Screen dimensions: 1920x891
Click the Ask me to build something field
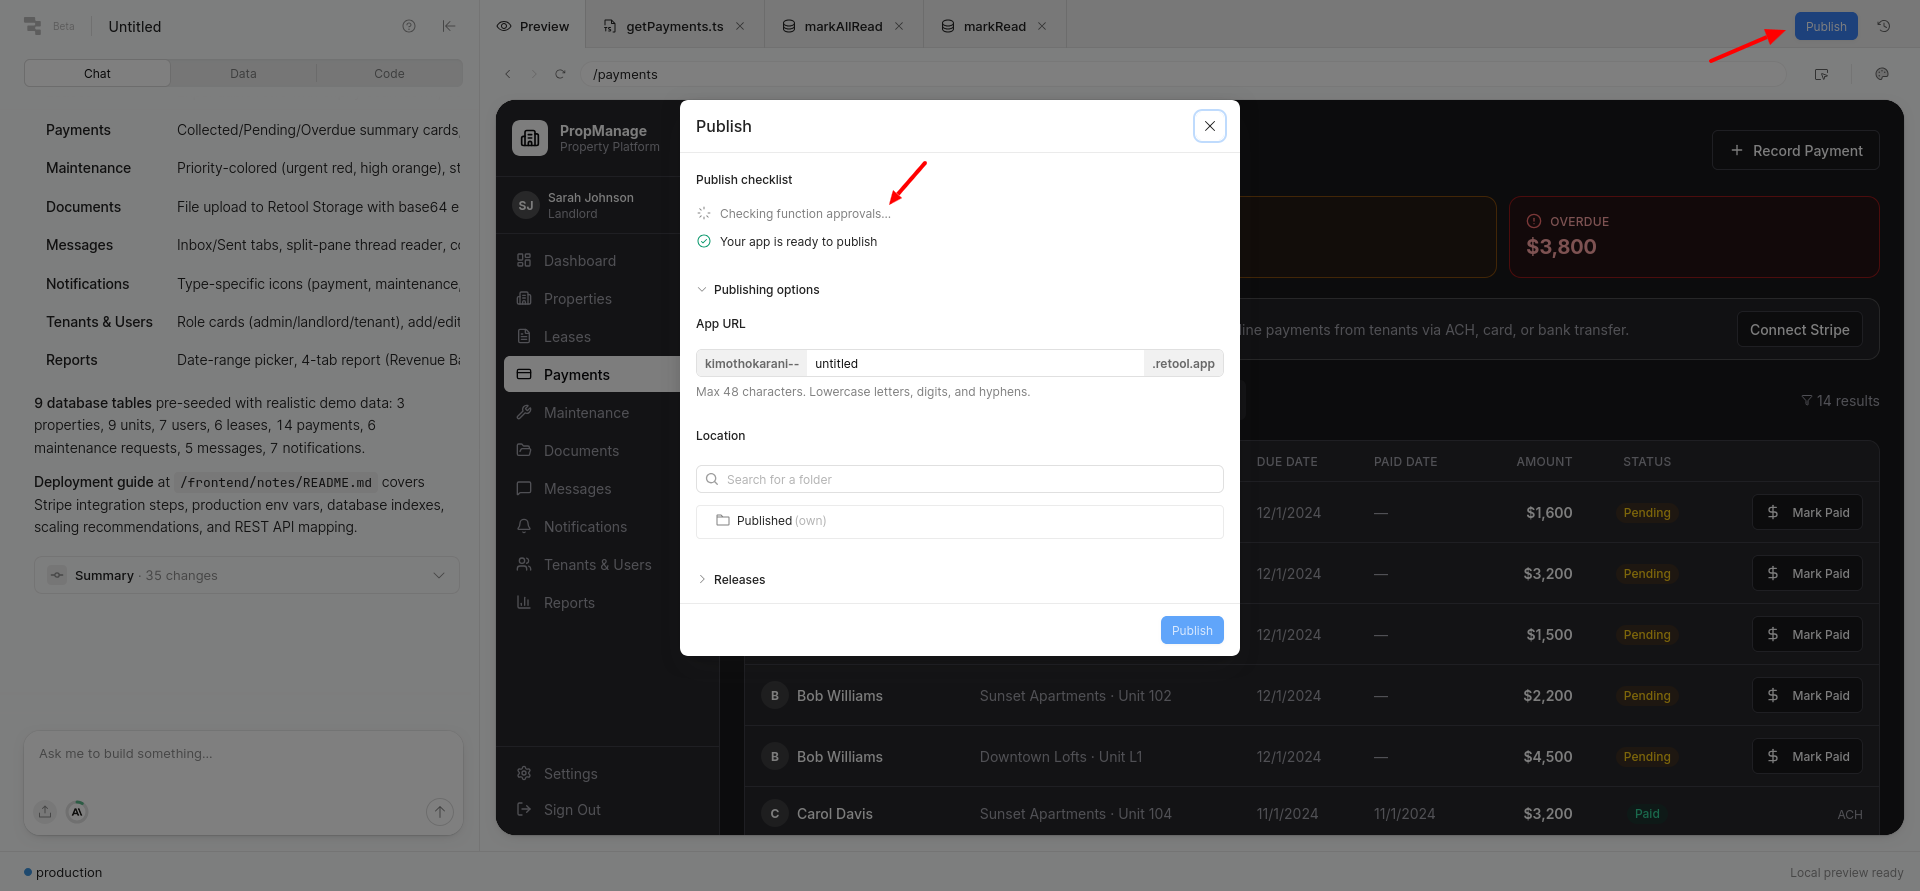click(x=243, y=754)
